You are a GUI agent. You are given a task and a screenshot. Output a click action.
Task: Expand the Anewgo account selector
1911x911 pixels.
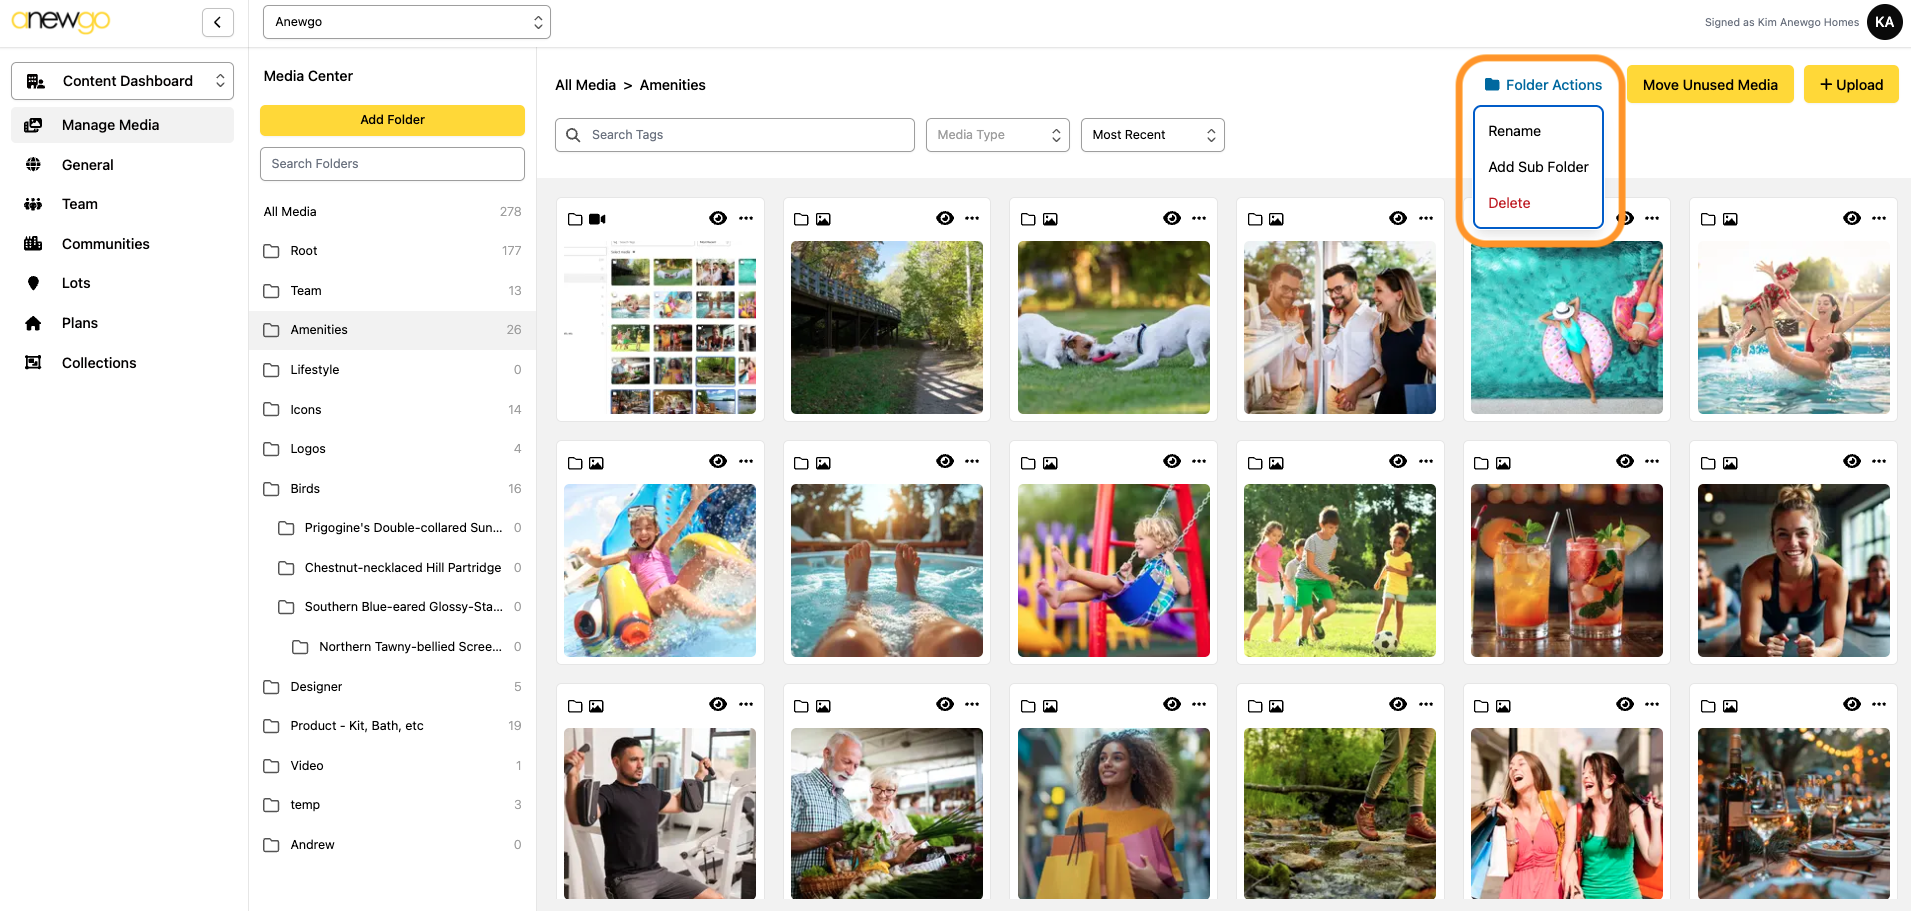(x=406, y=22)
